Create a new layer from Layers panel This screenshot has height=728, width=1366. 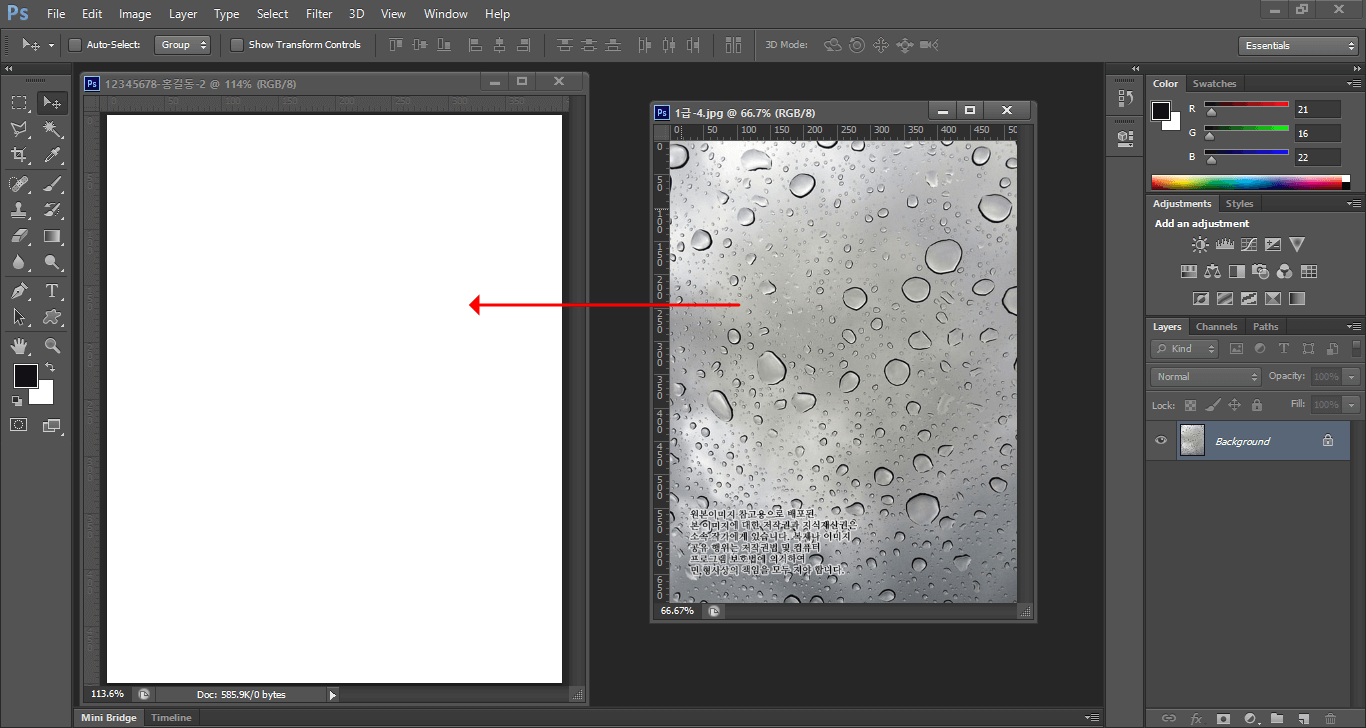[1303, 718]
